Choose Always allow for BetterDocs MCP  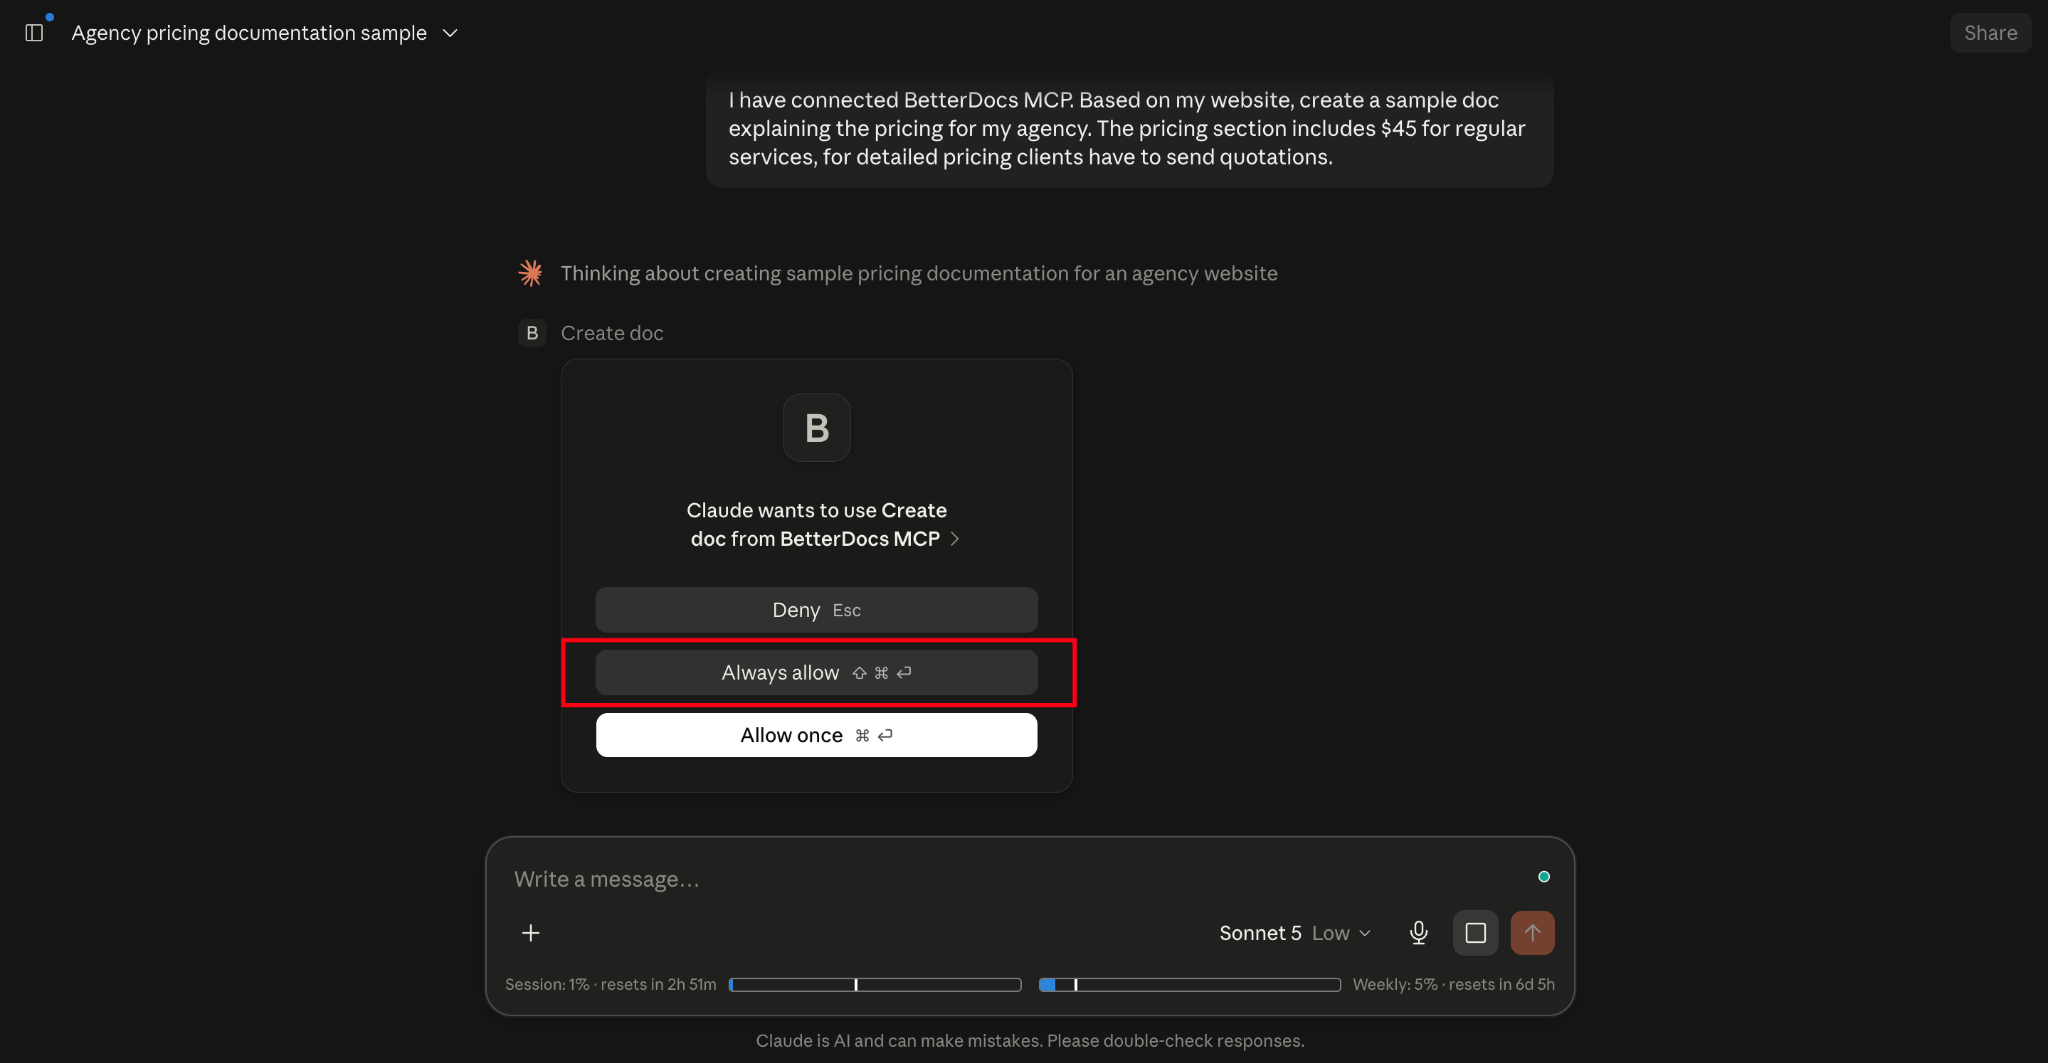[x=817, y=673]
